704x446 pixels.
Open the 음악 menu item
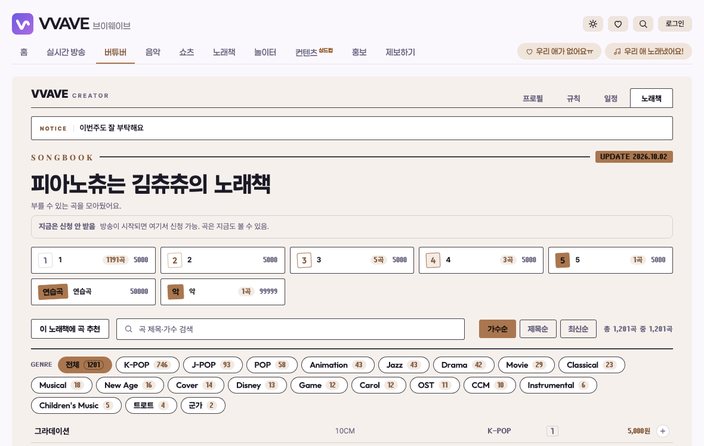(153, 52)
